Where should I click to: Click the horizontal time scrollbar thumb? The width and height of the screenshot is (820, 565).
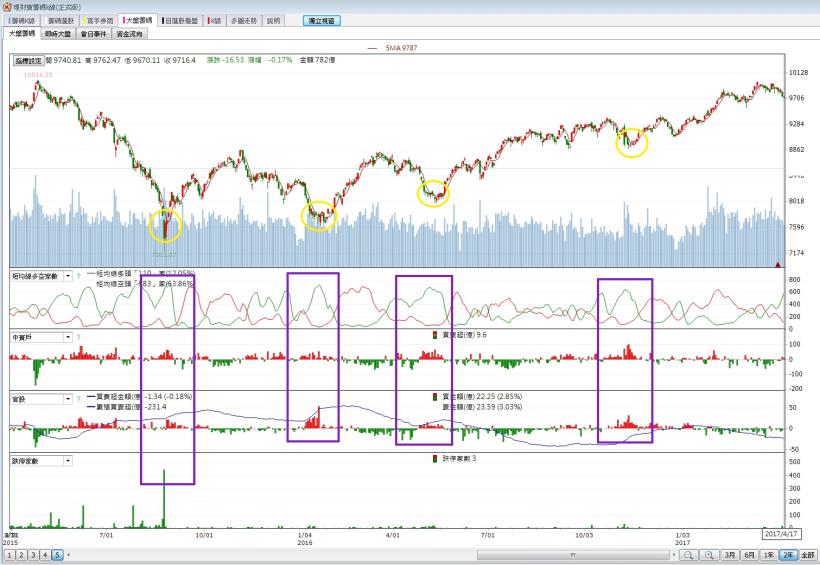click(x=573, y=555)
